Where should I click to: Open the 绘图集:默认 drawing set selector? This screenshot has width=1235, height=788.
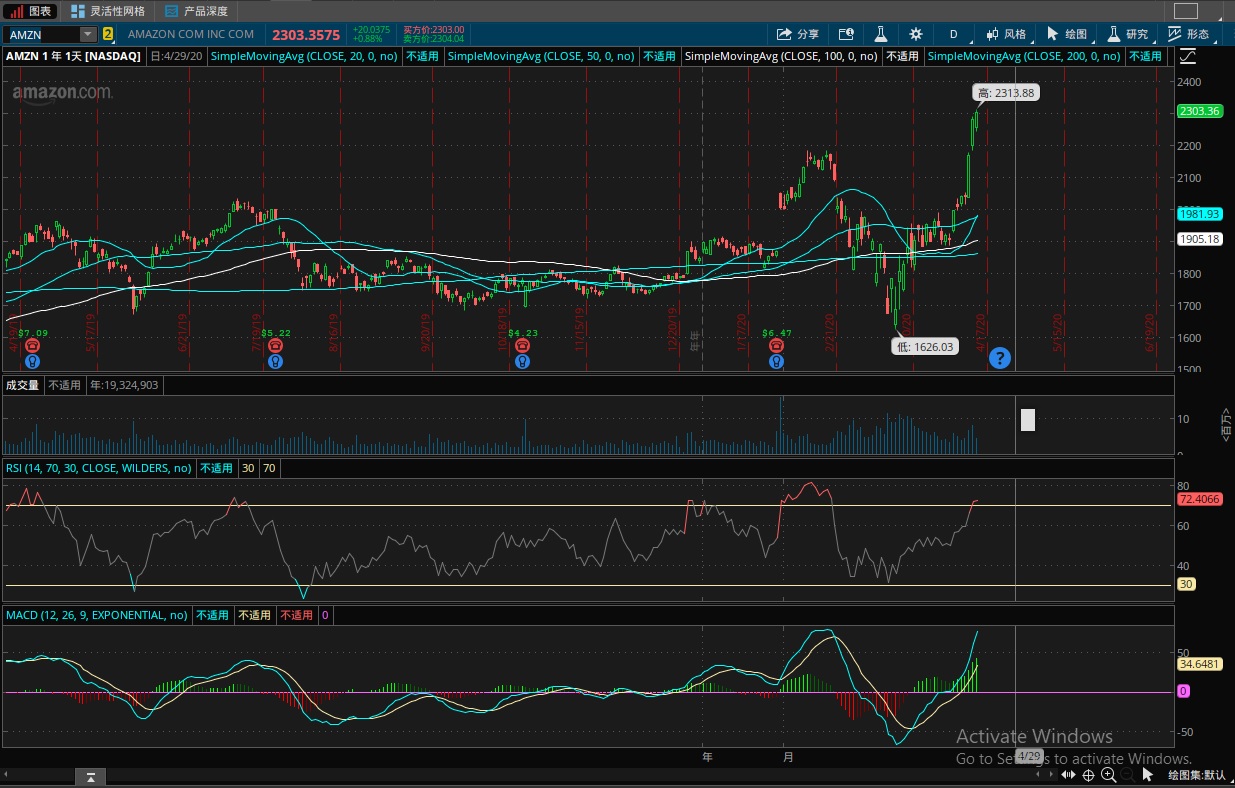pyautogui.click(x=1197, y=775)
